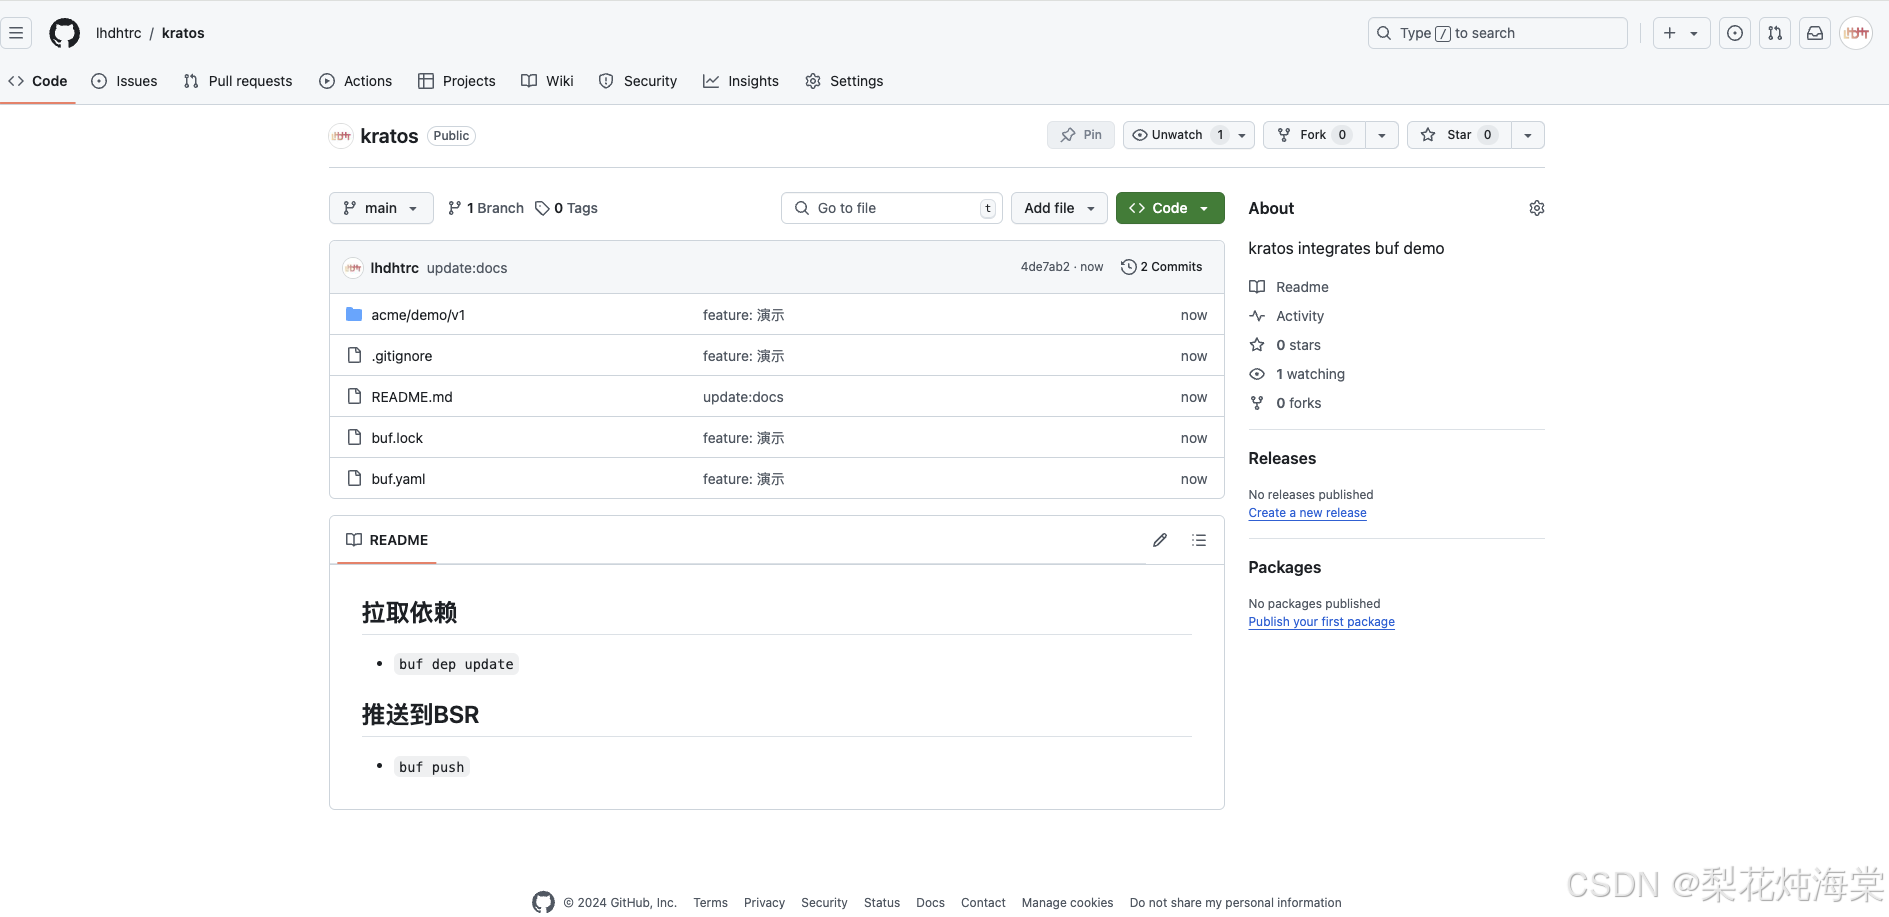Pin the kratos repository

tap(1081, 135)
